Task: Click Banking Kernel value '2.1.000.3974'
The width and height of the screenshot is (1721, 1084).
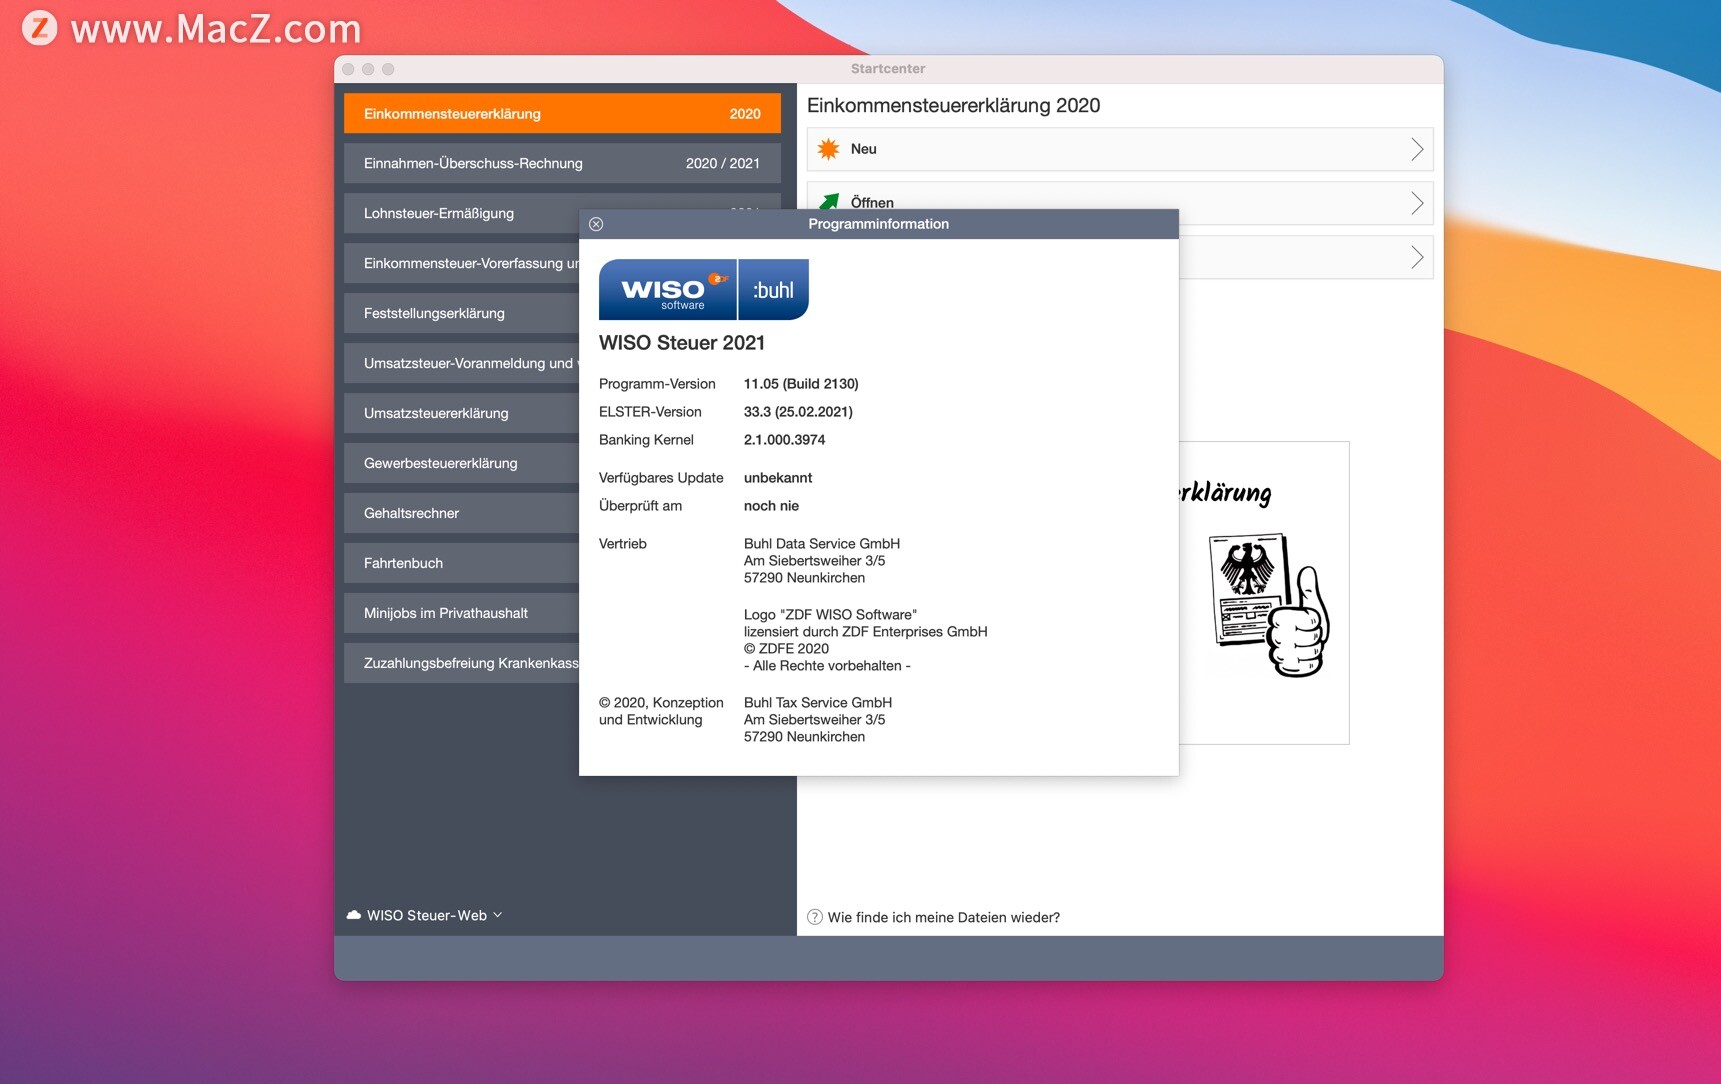Action: pyautogui.click(x=784, y=440)
